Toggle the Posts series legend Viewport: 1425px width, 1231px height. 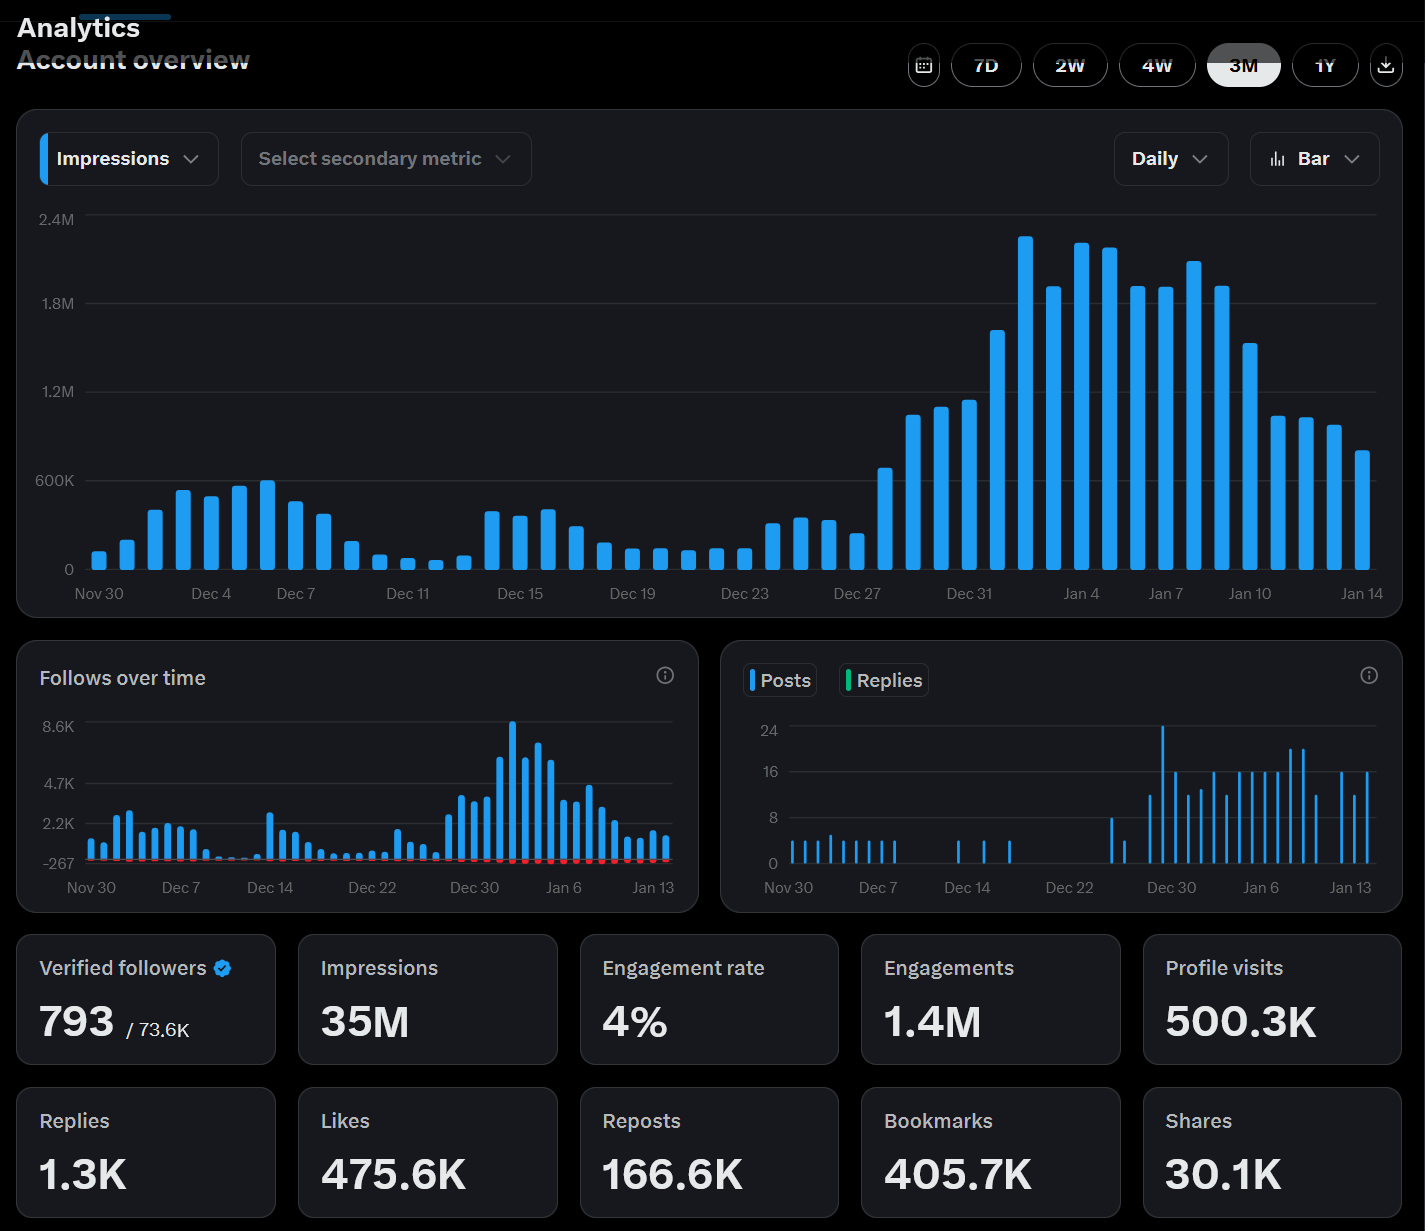pos(780,680)
